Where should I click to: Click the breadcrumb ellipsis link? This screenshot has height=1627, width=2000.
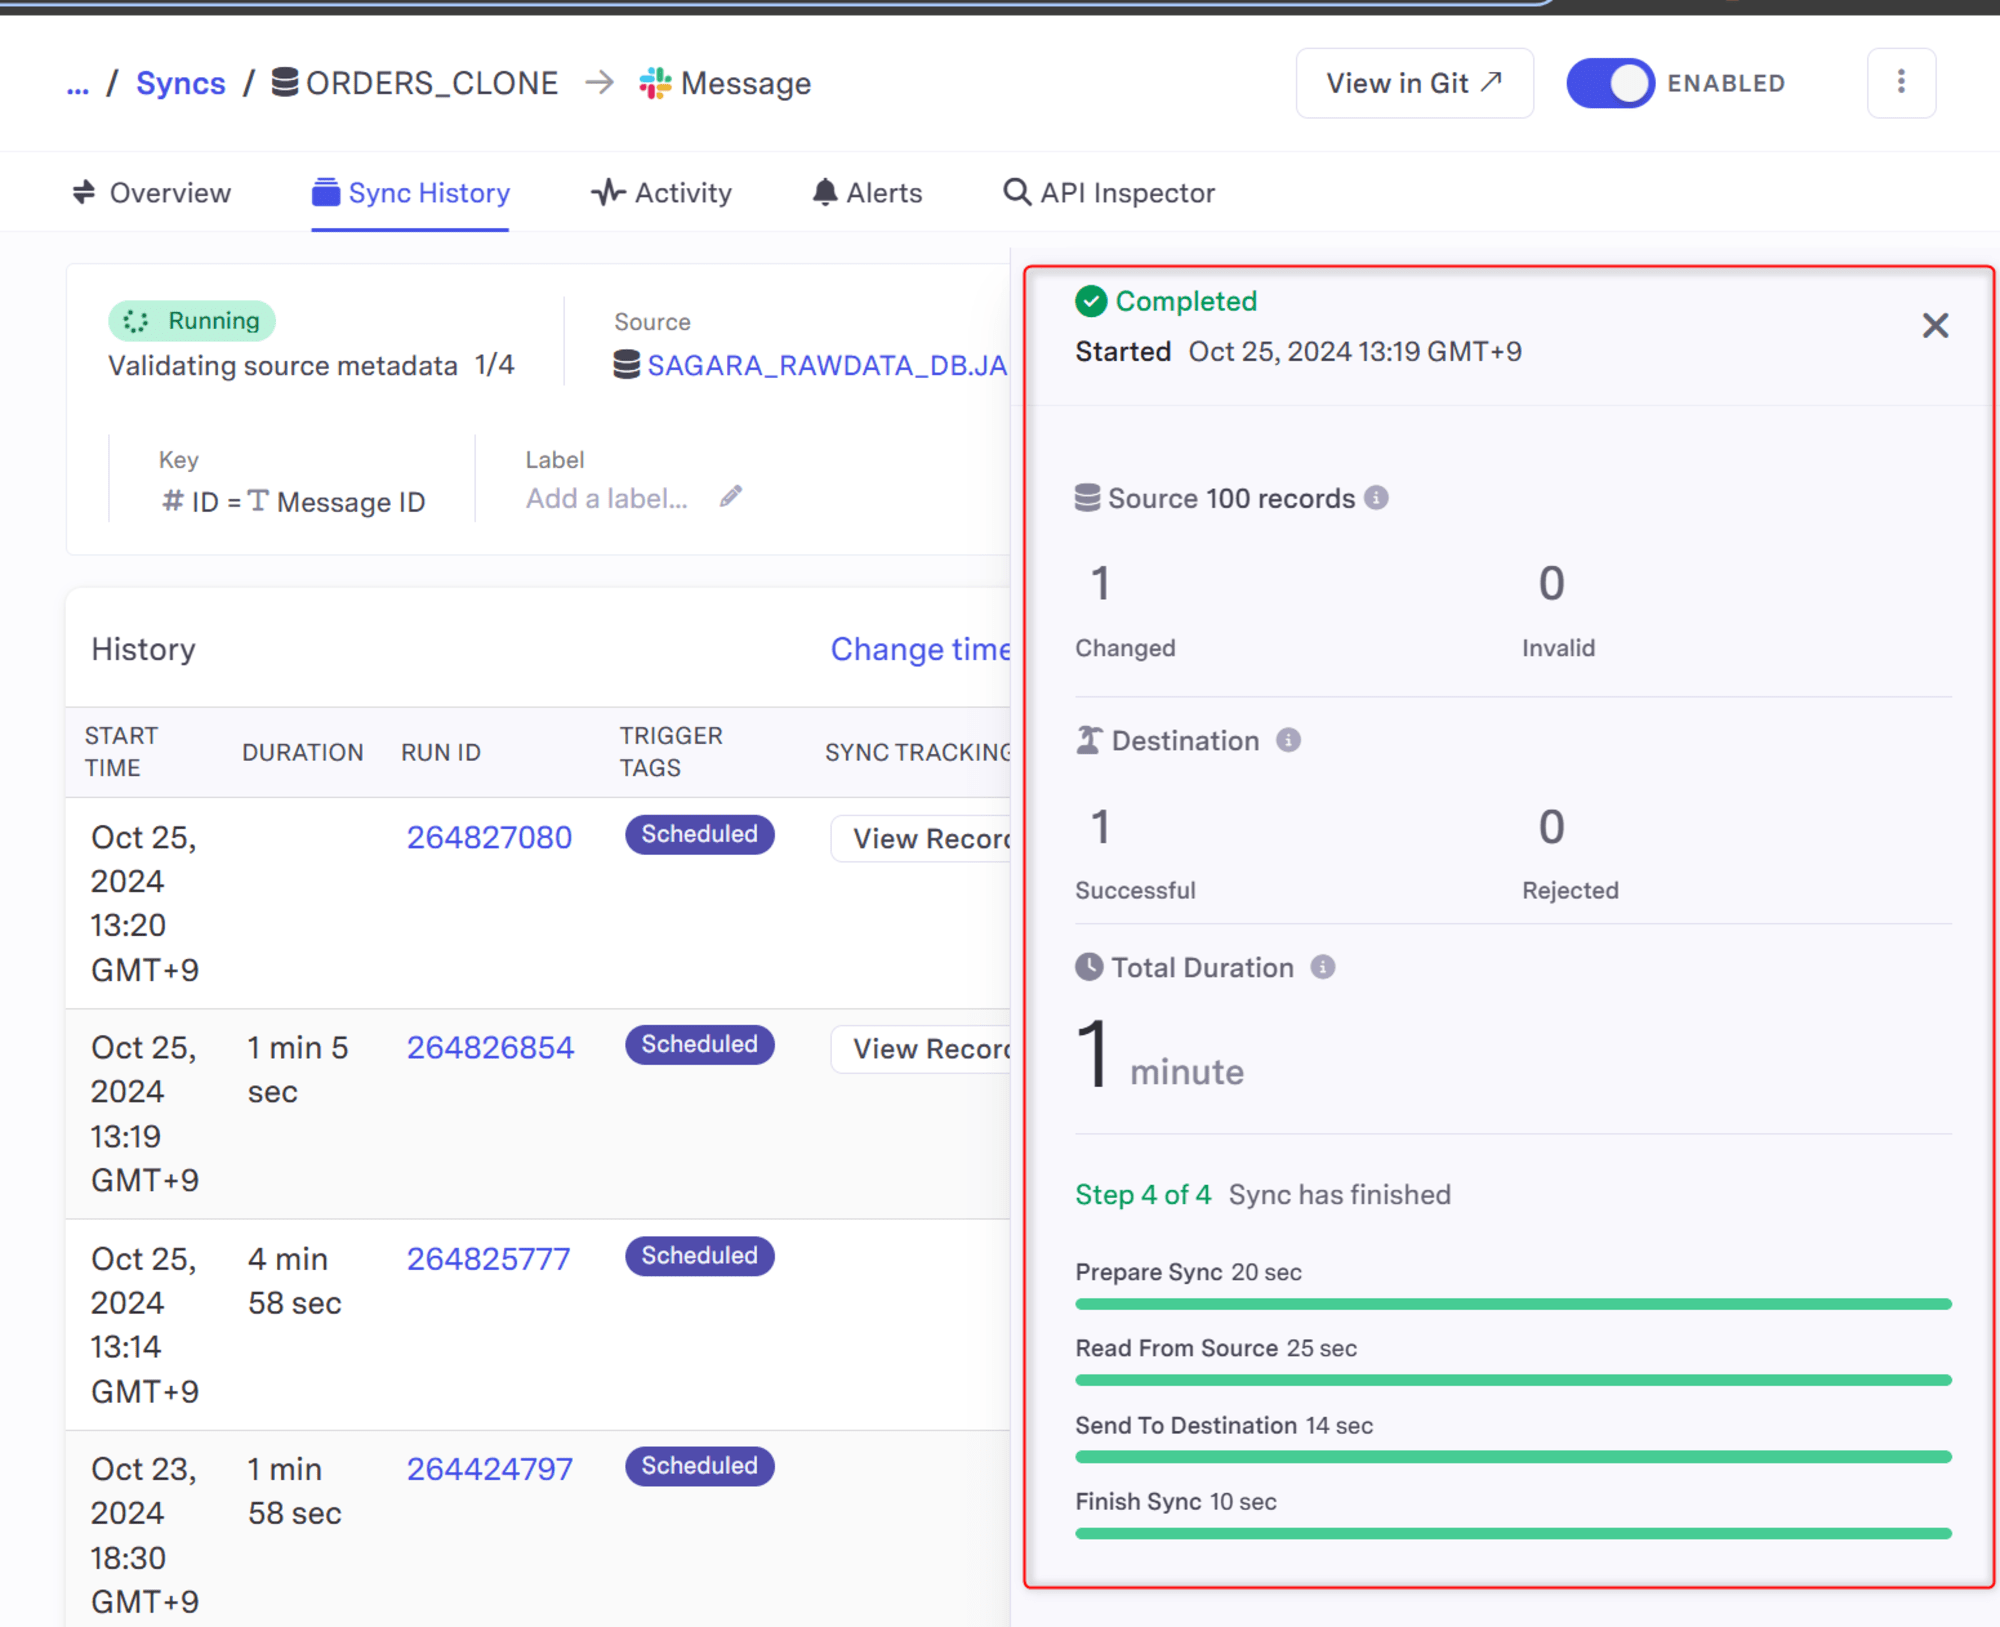(x=77, y=84)
